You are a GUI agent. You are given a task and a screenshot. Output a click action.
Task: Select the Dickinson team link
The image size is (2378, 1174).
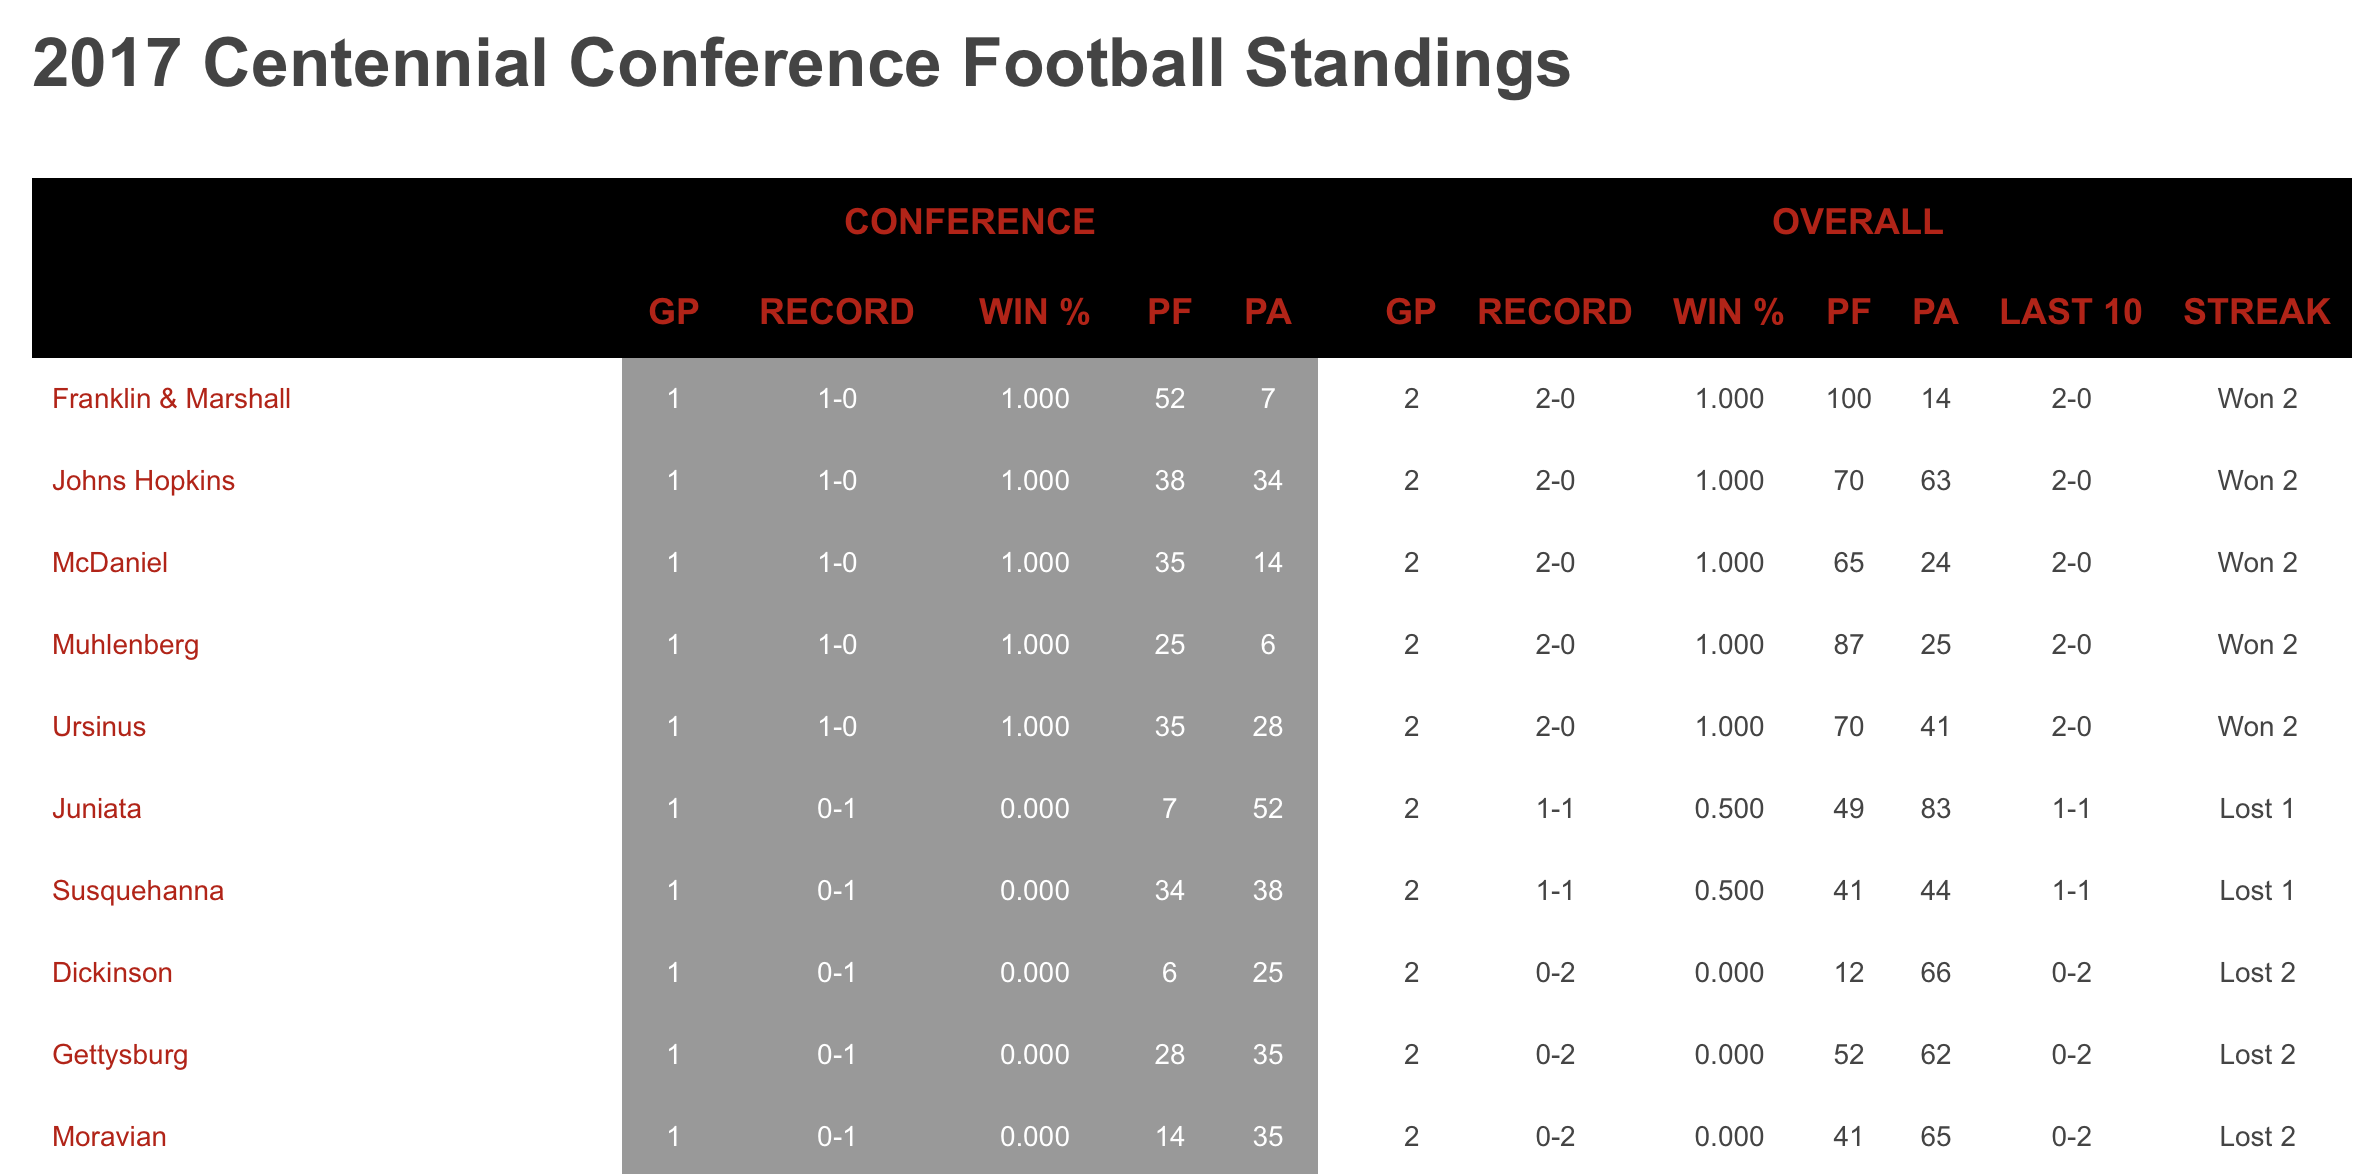pyautogui.click(x=112, y=973)
